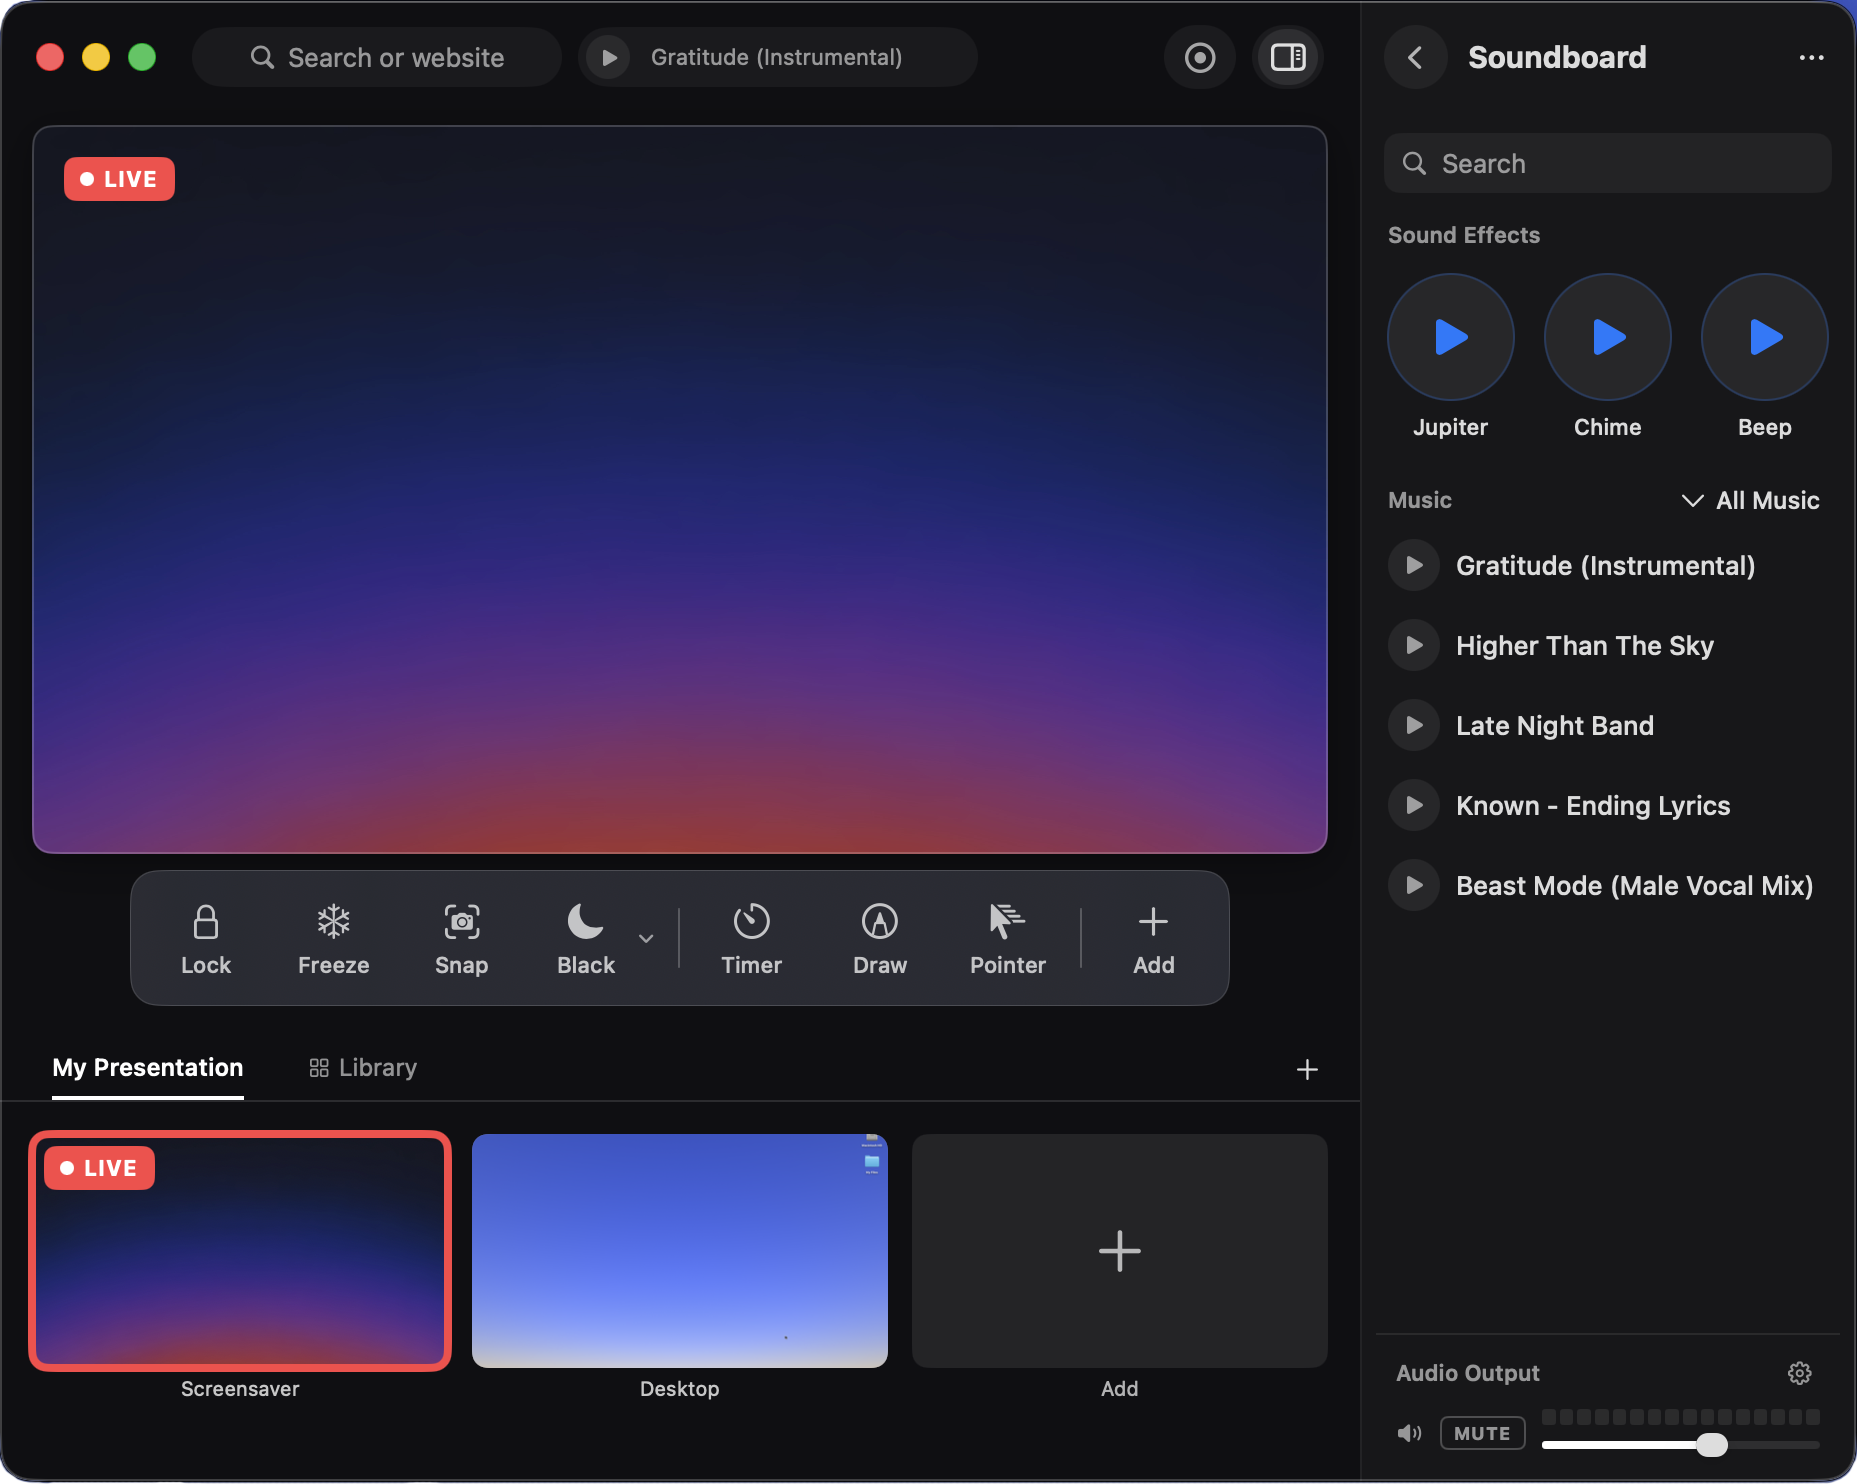1857x1484 pixels.
Task: Select the Gratitude (Instrumental) title text
Action: [1606, 566]
